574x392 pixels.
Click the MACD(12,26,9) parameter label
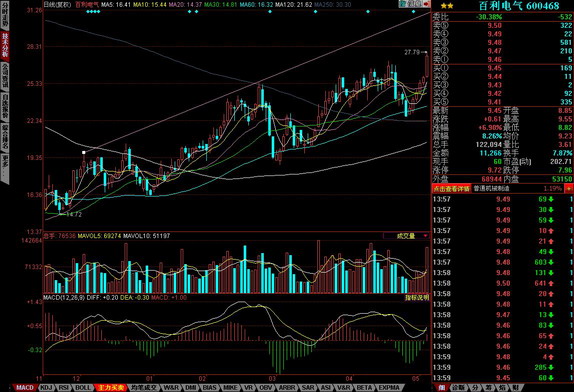(x=64, y=298)
